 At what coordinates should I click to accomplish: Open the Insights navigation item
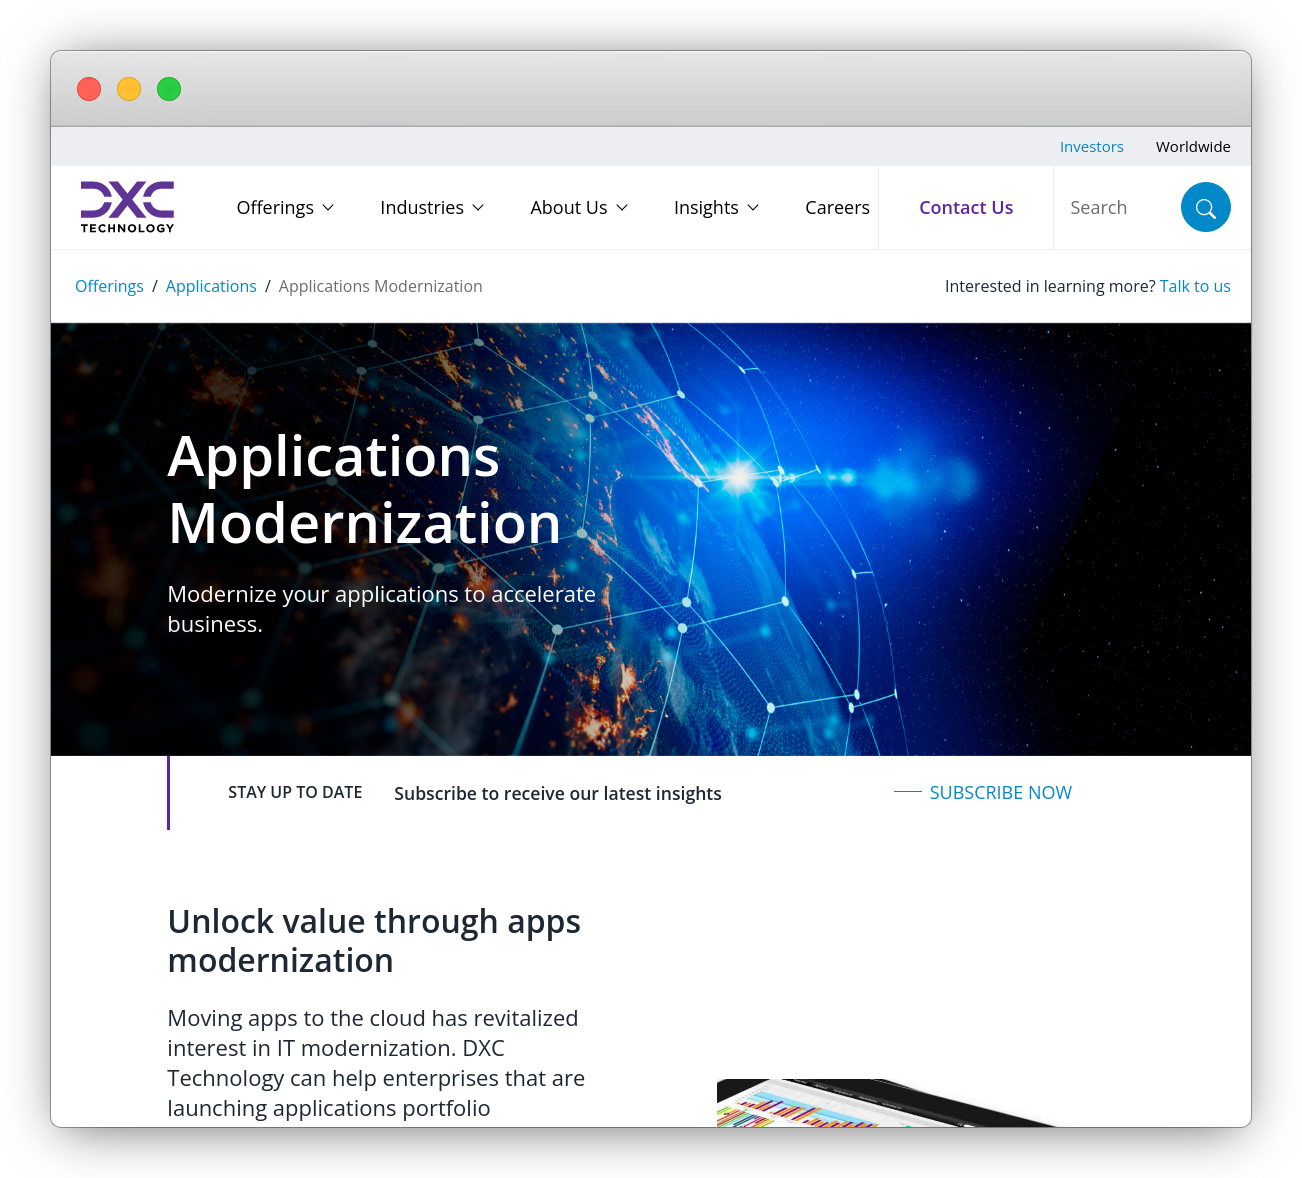click(706, 207)
